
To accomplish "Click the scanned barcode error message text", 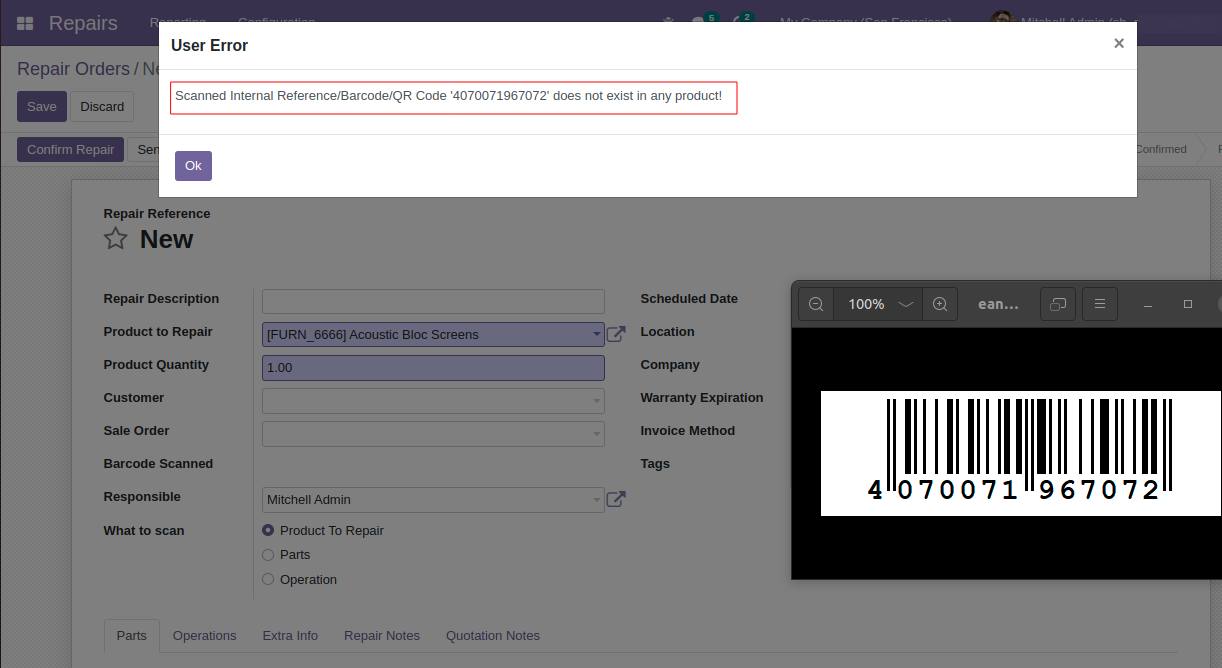I will 449,96.
